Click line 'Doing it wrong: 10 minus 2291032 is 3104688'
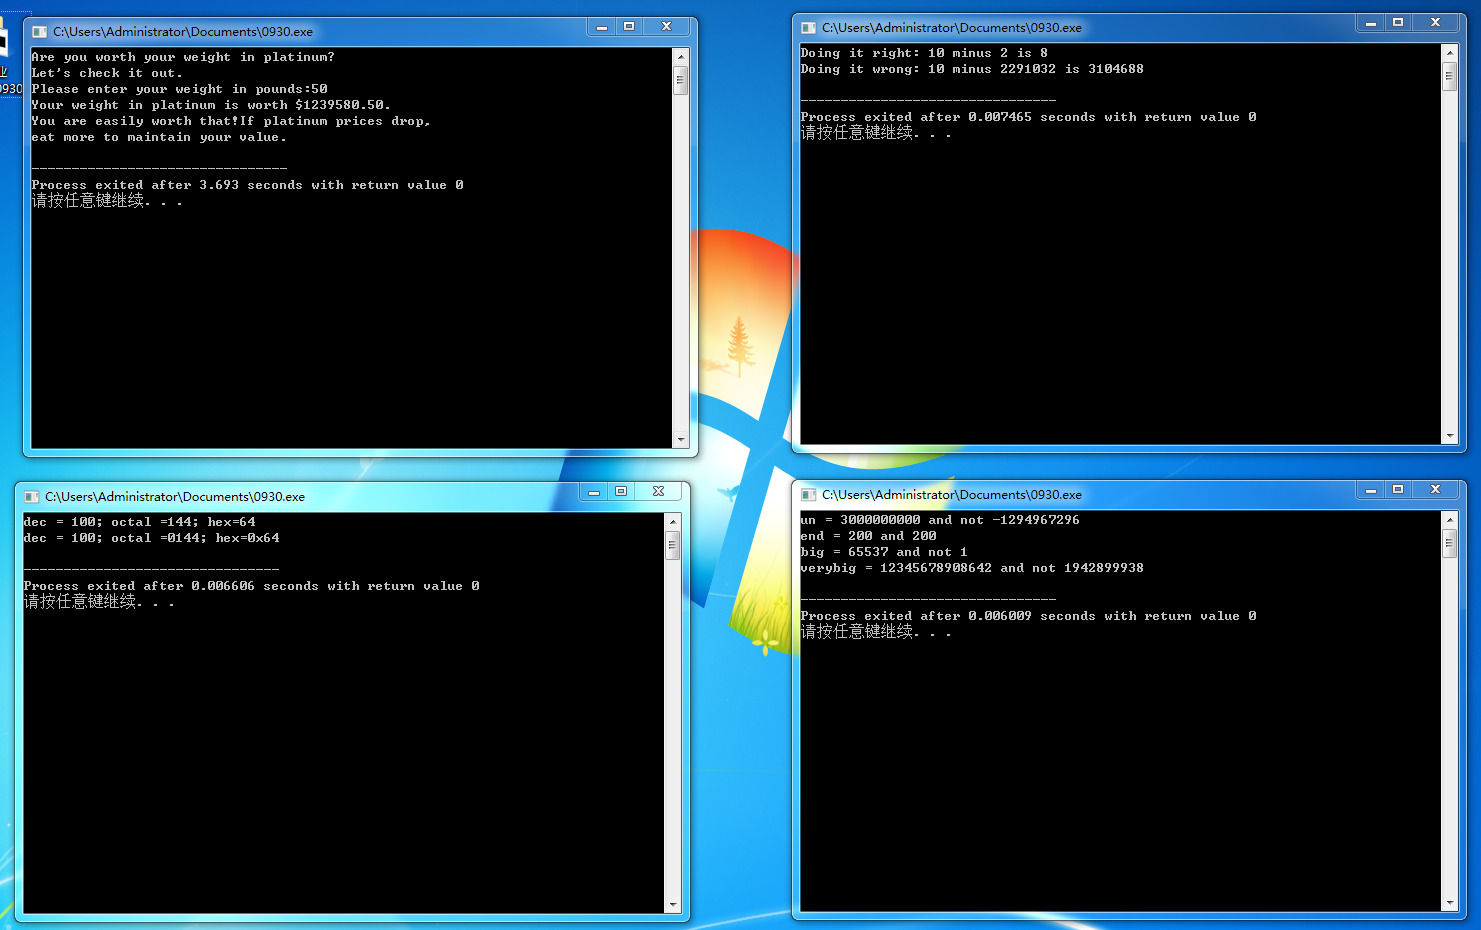 point(972,69)
